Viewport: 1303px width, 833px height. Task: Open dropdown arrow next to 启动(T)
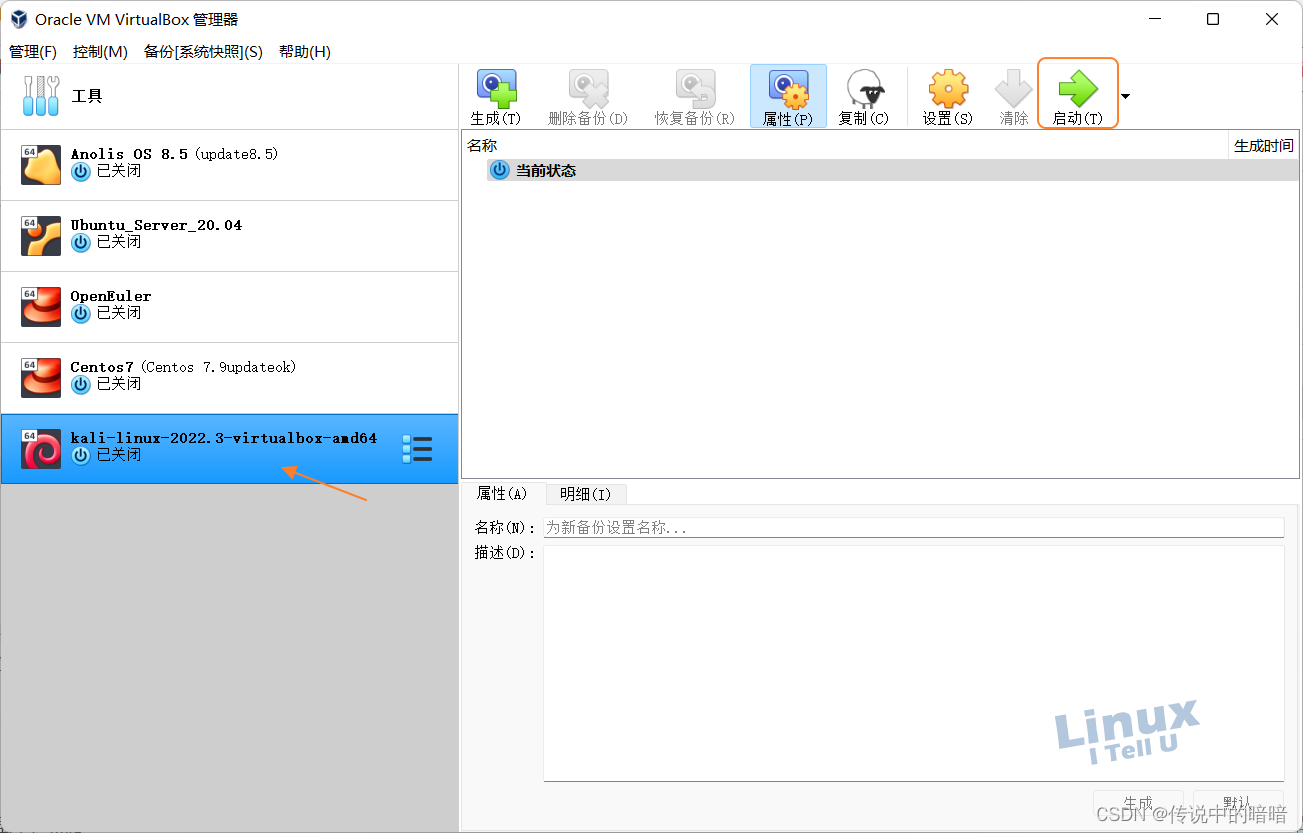coord(1125,96)
